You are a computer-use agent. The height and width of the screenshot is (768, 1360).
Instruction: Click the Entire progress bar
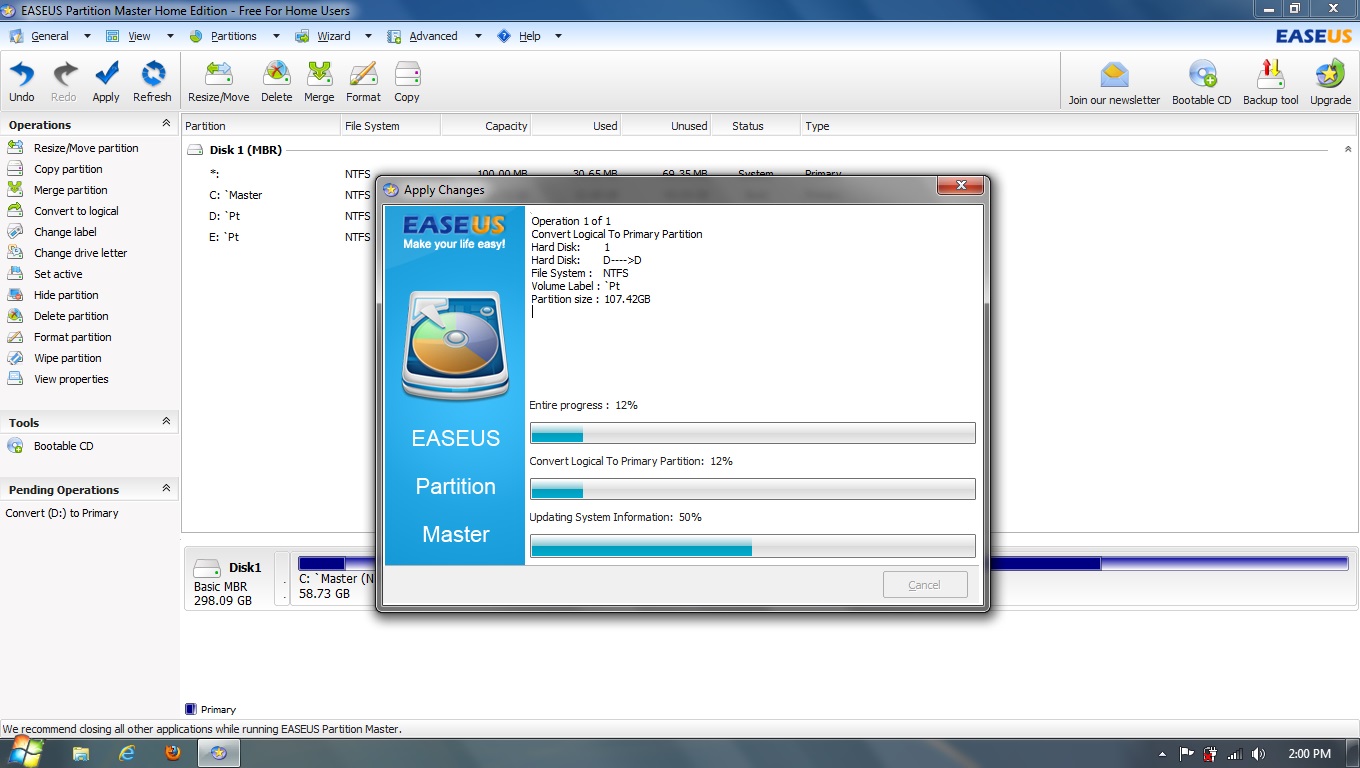tap(752, 433)
